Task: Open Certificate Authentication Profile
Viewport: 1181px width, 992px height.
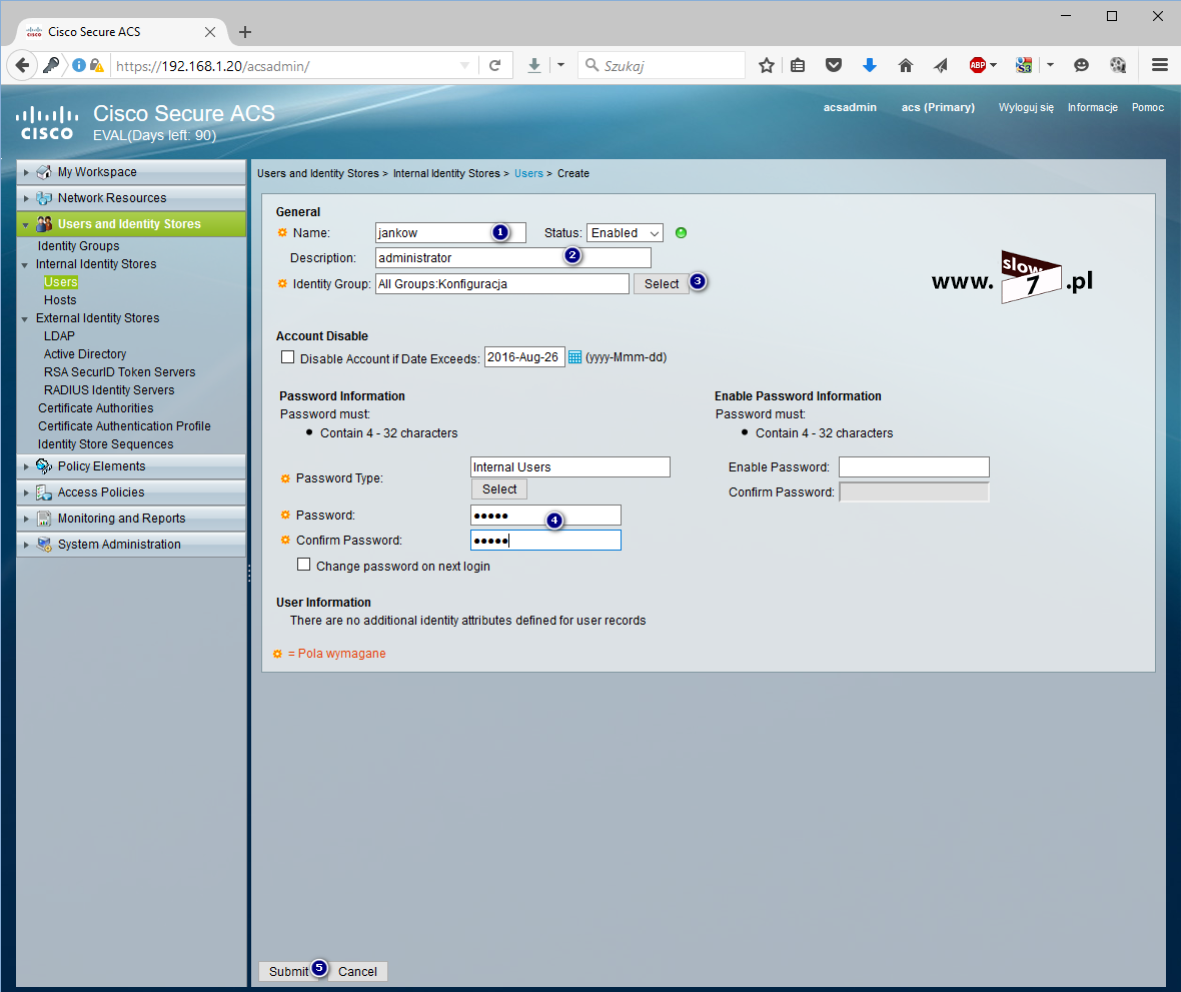Action: (124, 426)
